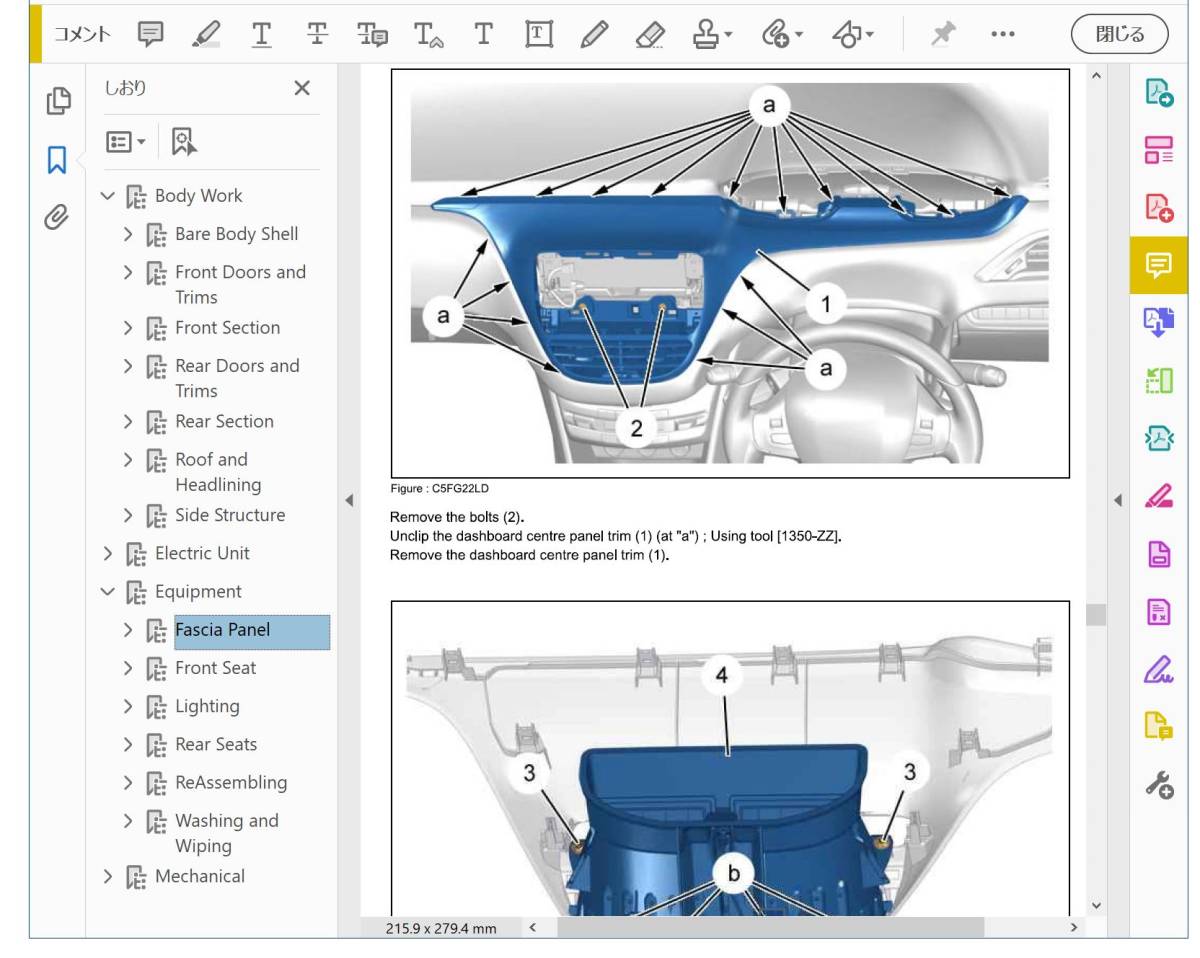Expand the Rear Doors and Trims bookmark
Image resolution: width=1200 pixels, height=958 pixels.
(128, 366)
